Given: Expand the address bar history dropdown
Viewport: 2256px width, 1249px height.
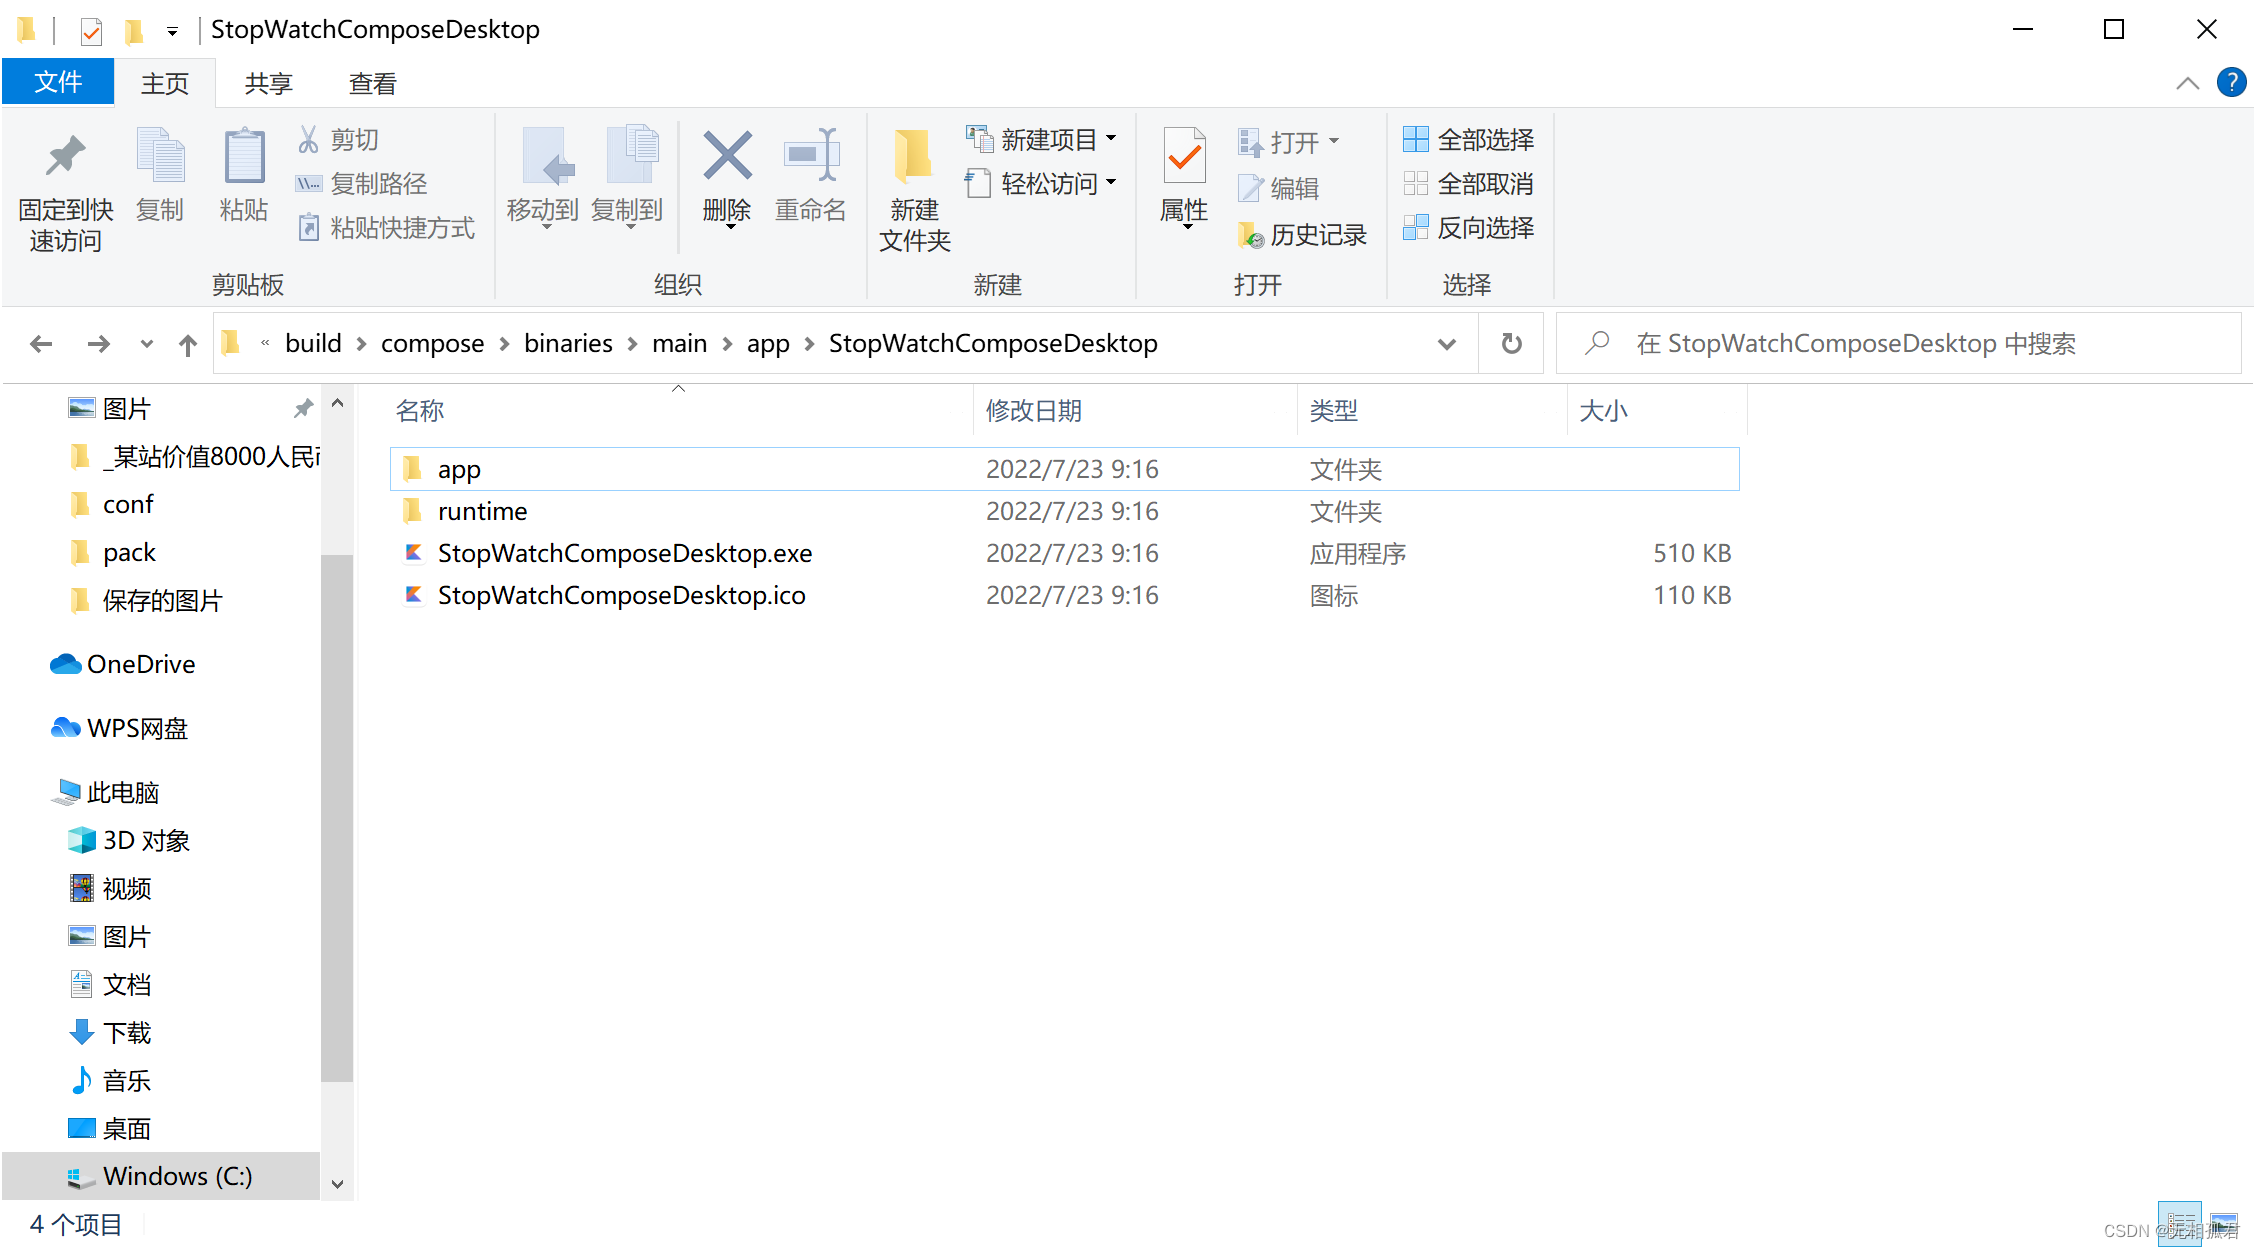Looking at the screenshot, I should 1446,344.
